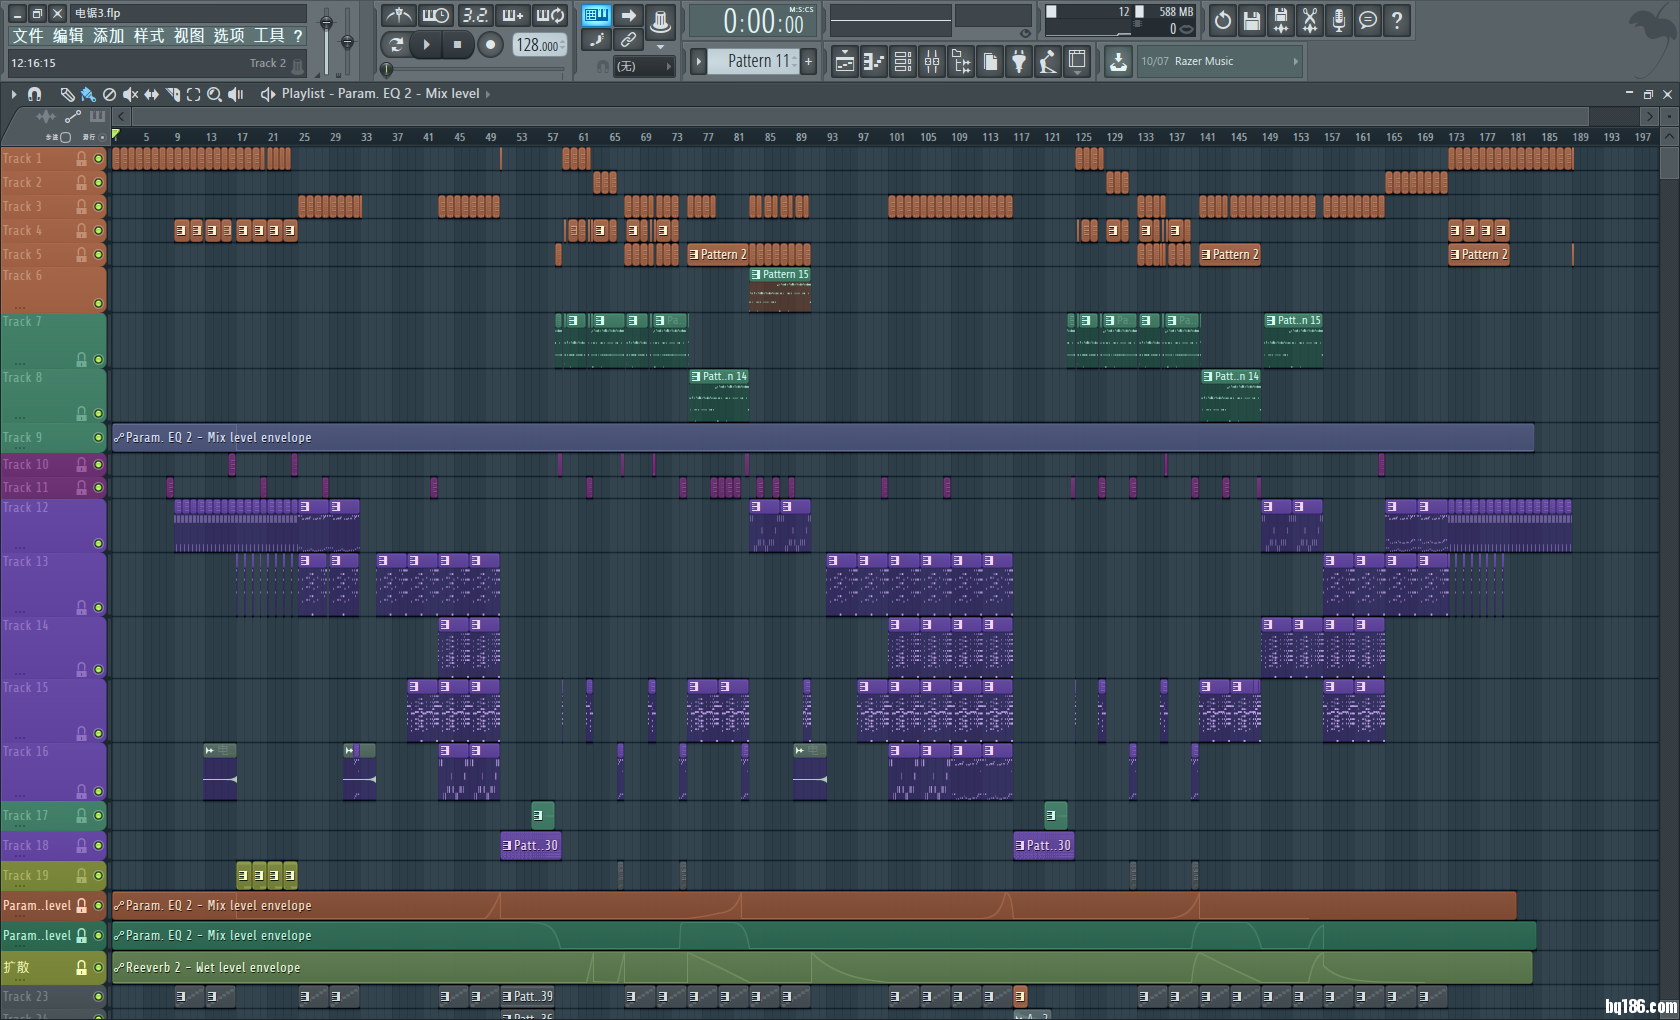Select the playlist pencil draw tool
Screen dimensions: 1680x1020
pos(67,94)
